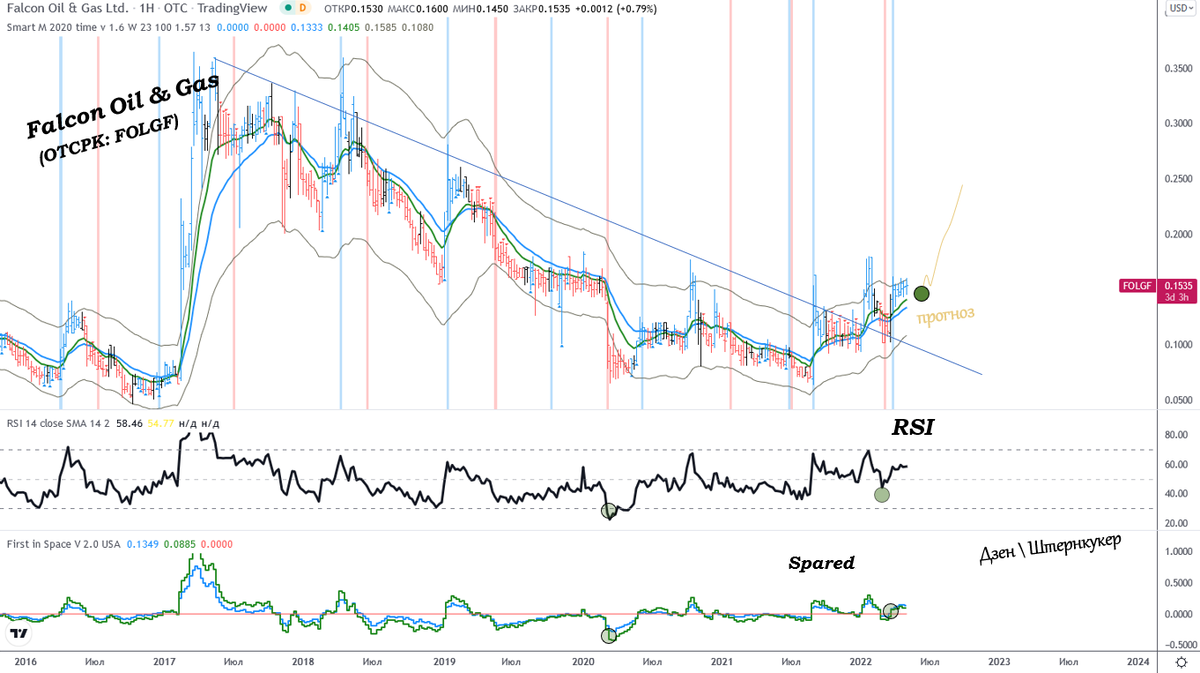Viewport: 1200px width, 673px height.
Task: Click the 2017 label on the time axis
Action: click(x=164, y=662)
